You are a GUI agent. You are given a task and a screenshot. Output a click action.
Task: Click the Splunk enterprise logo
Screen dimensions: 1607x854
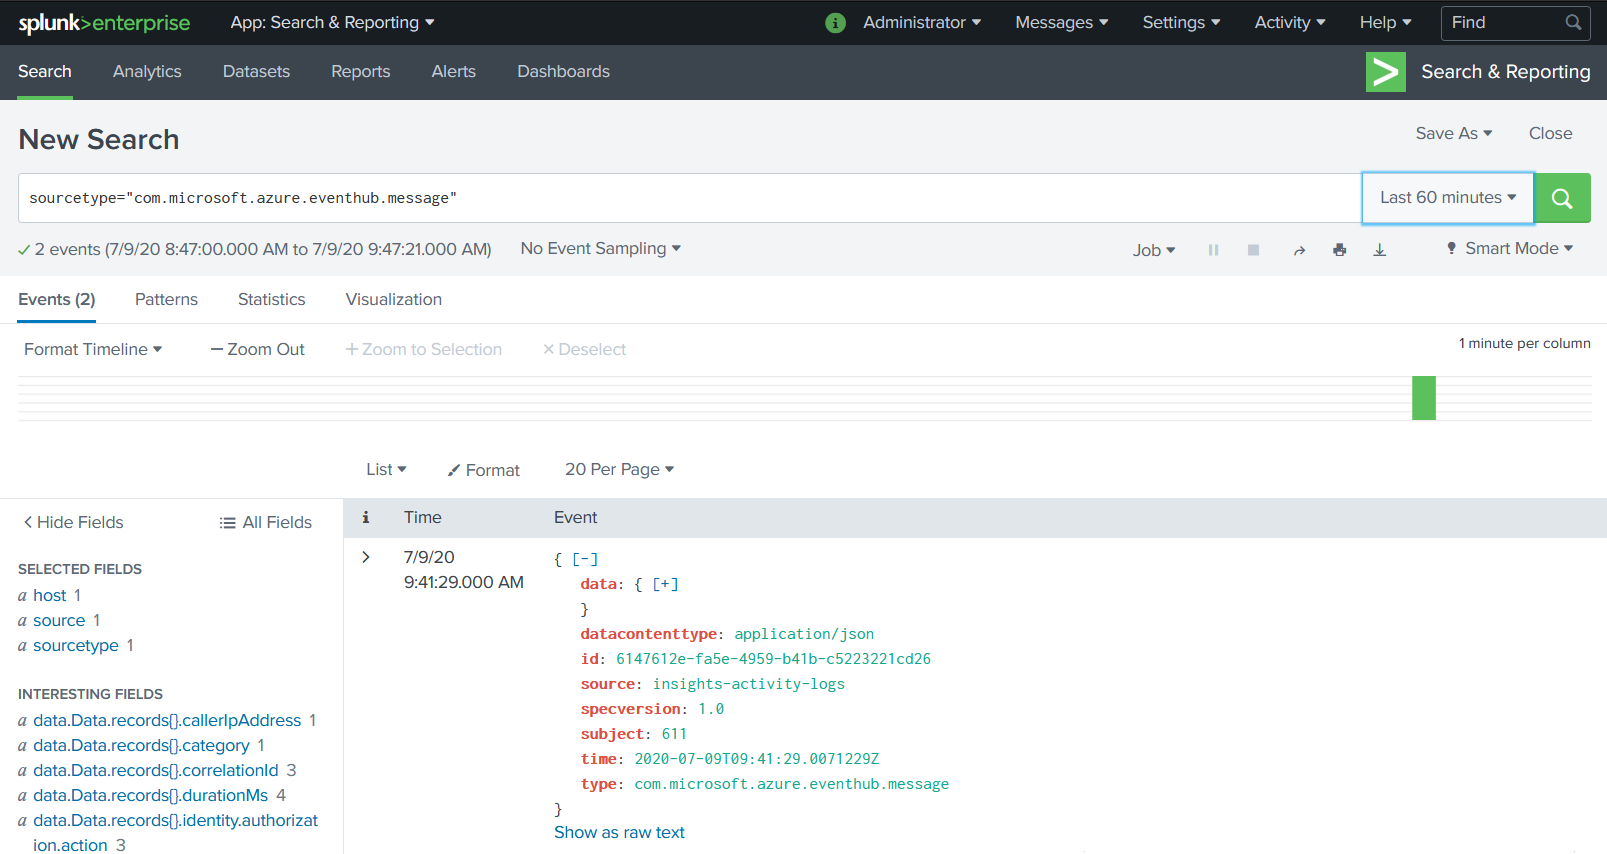[104, 22]
